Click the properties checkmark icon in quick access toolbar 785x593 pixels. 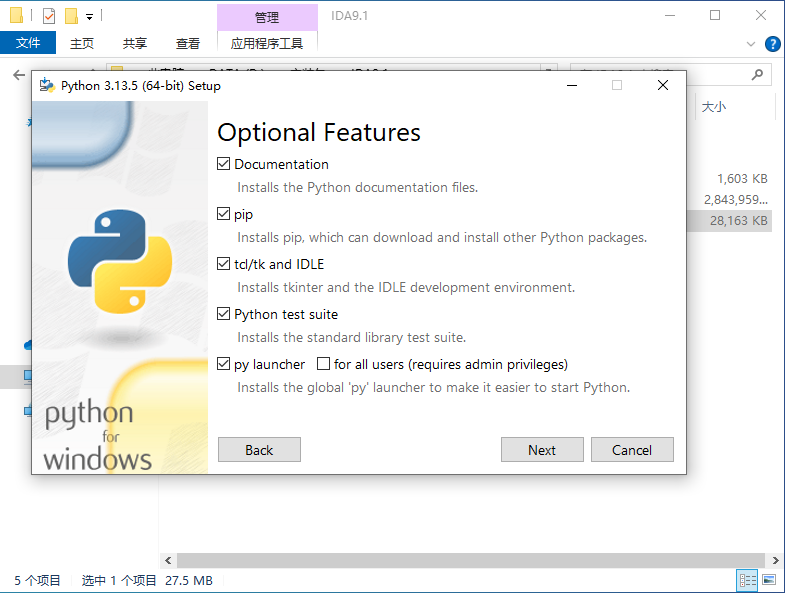coord(49,16)
